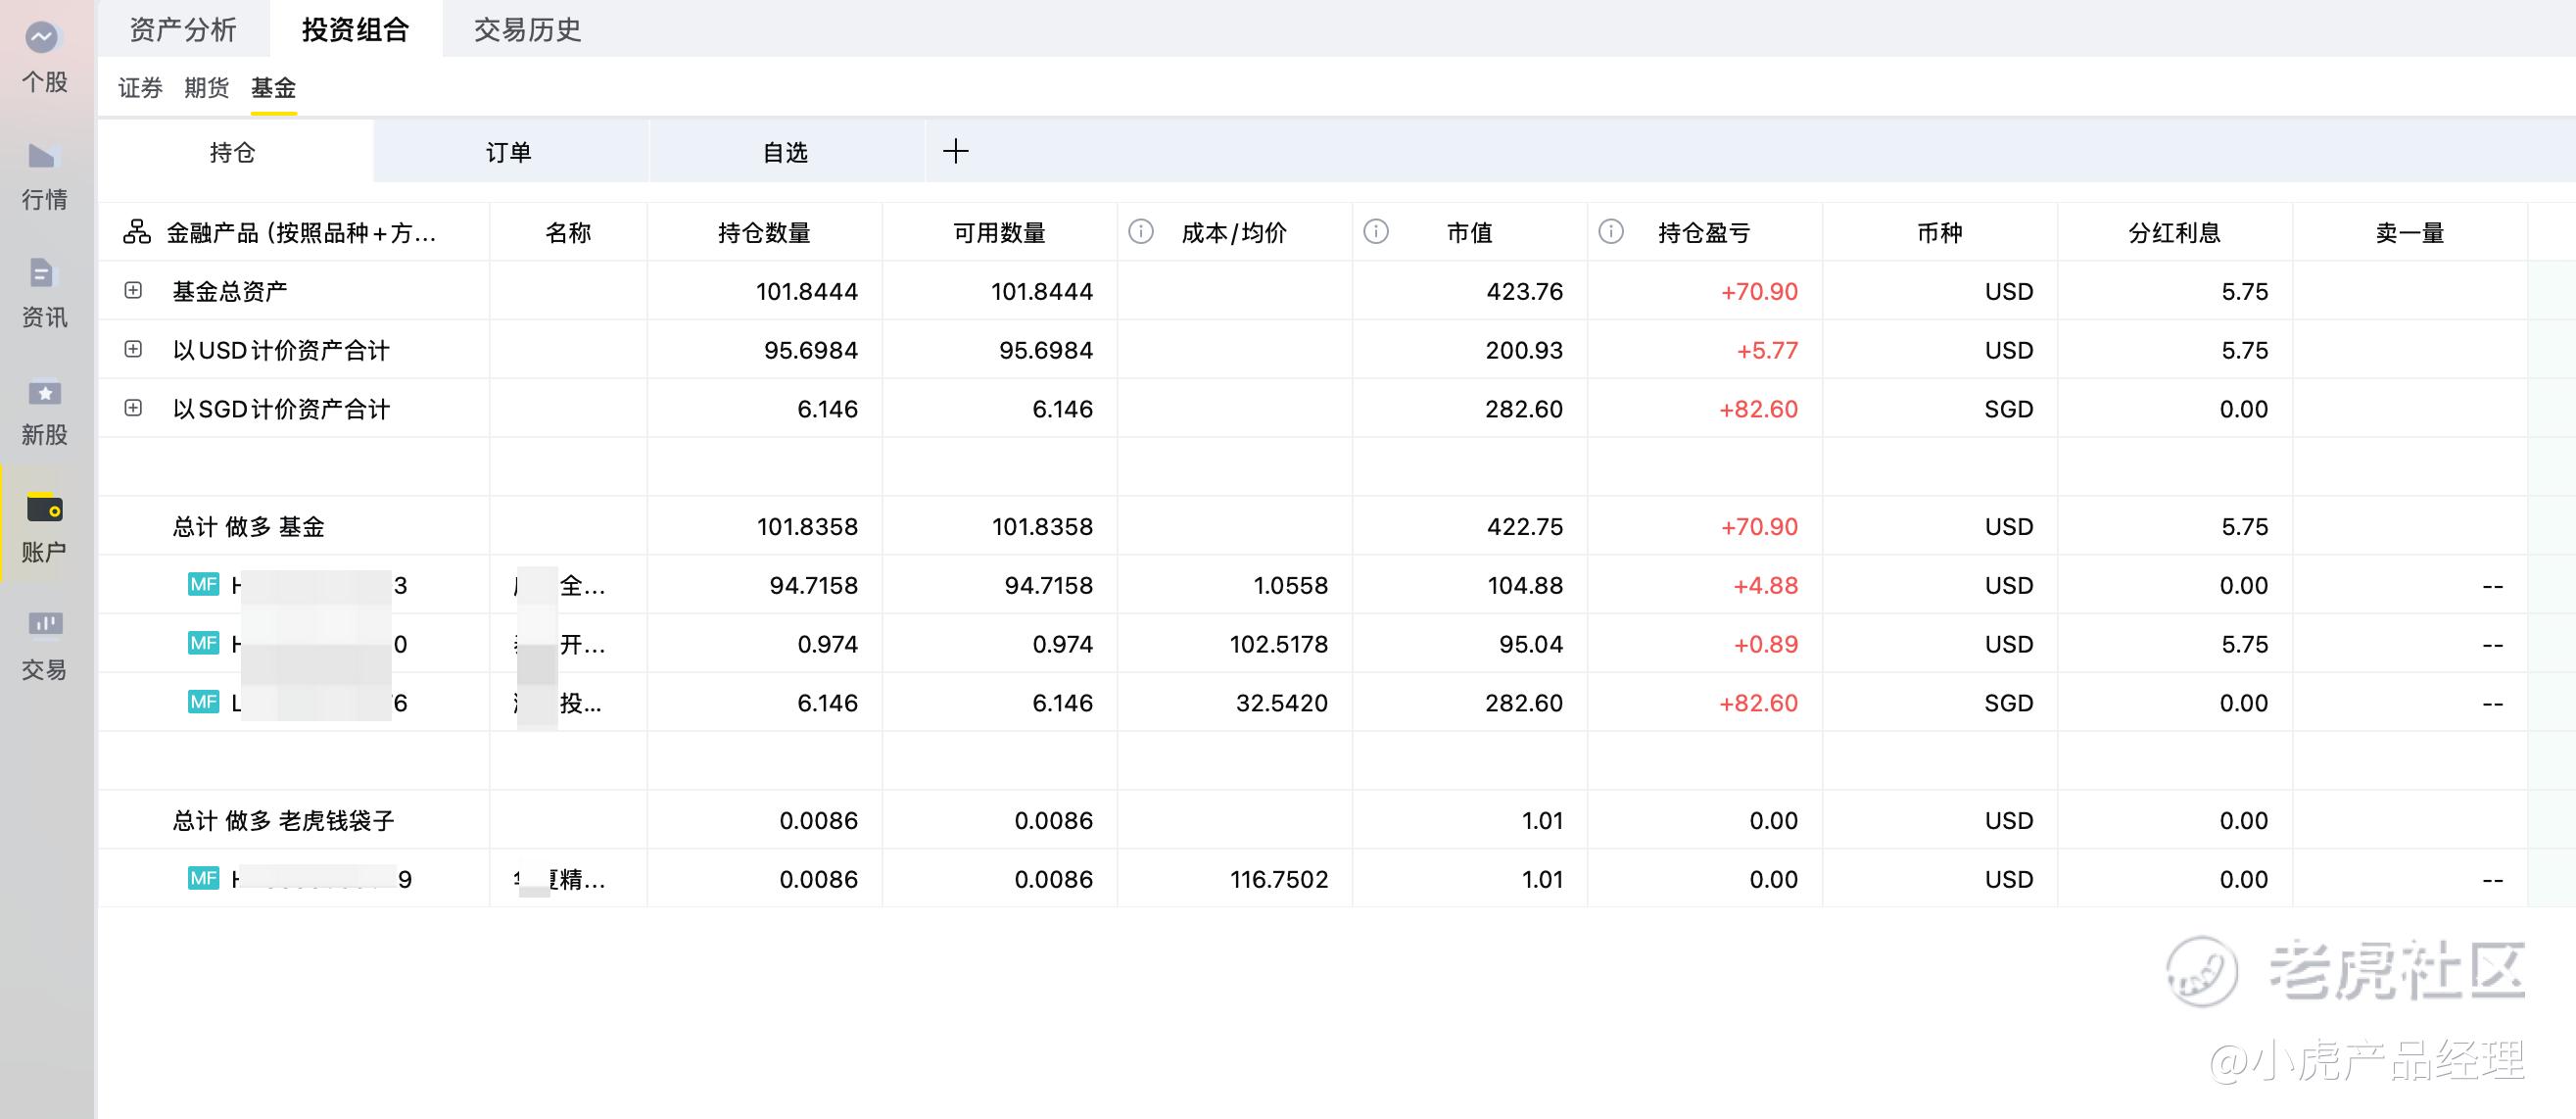
Task: Switch to 证券 sub-tab
Action: coord(140,88)
